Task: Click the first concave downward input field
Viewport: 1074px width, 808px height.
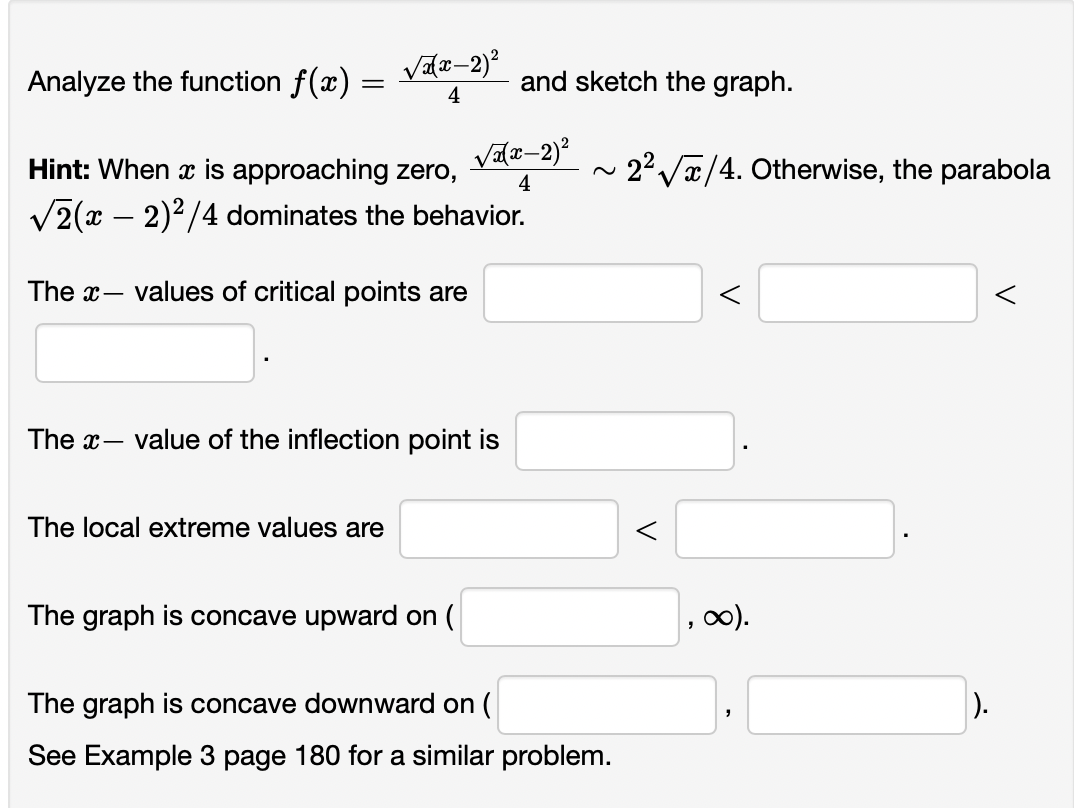Action: click(605, 705)
